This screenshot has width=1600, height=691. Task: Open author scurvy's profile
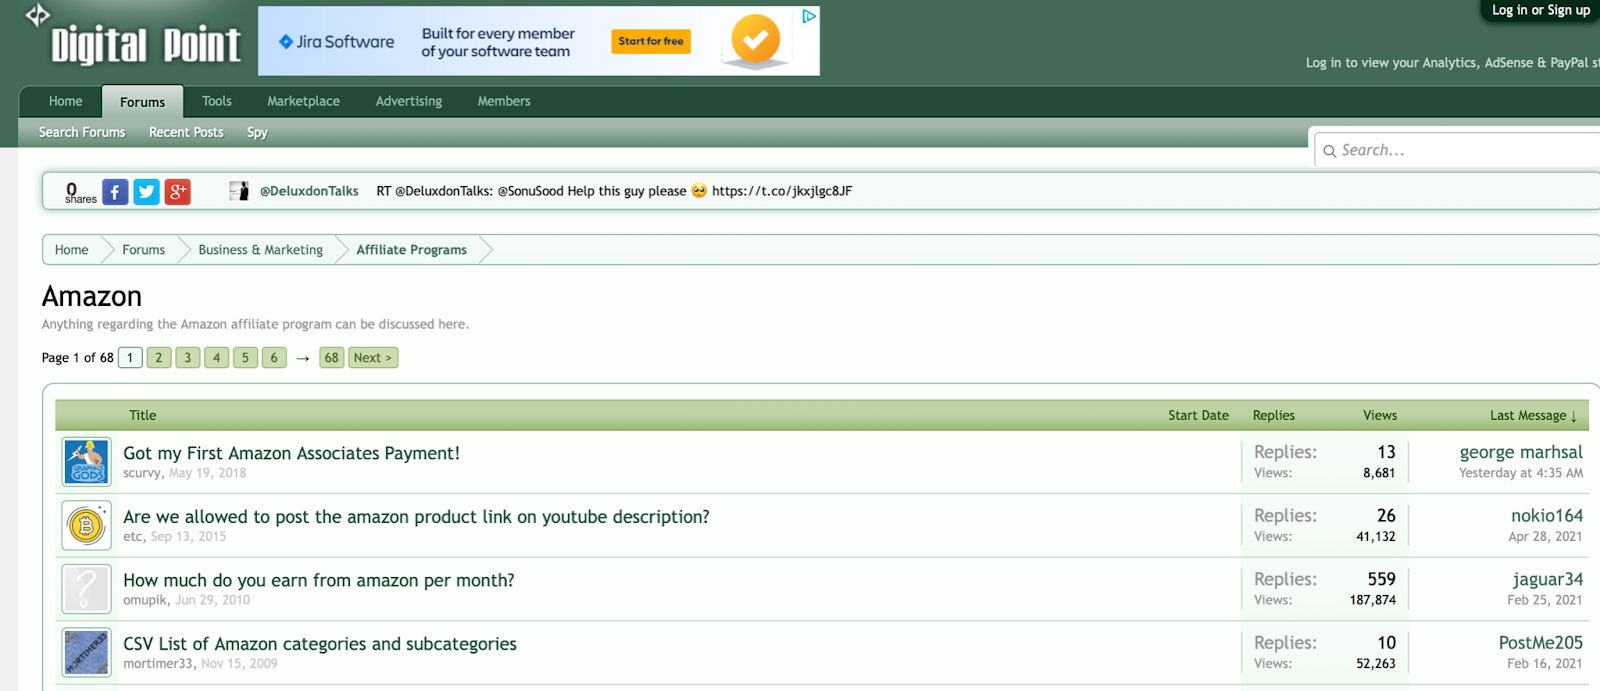(x=142, y=473)
